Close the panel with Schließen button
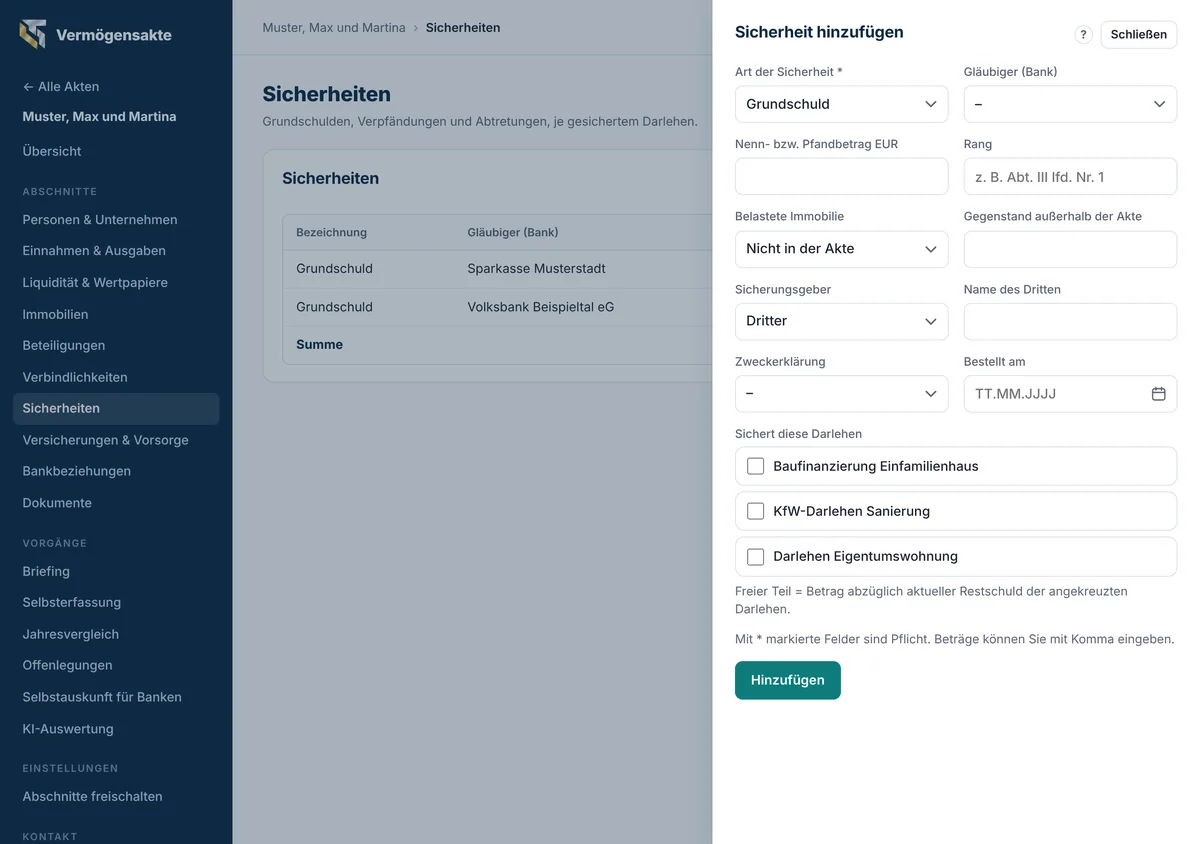This screenshot has height=844, width=1200. 1139,34
